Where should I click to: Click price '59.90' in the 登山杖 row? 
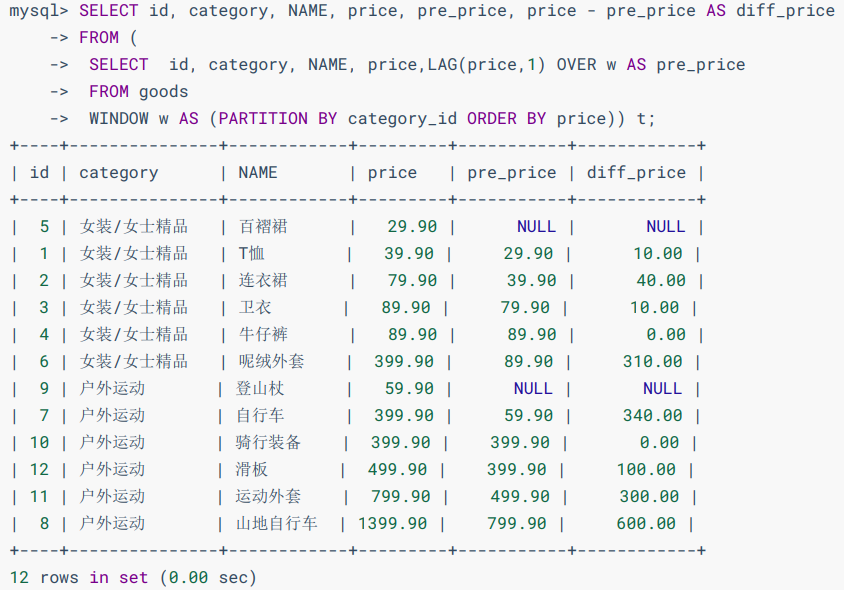409,388
